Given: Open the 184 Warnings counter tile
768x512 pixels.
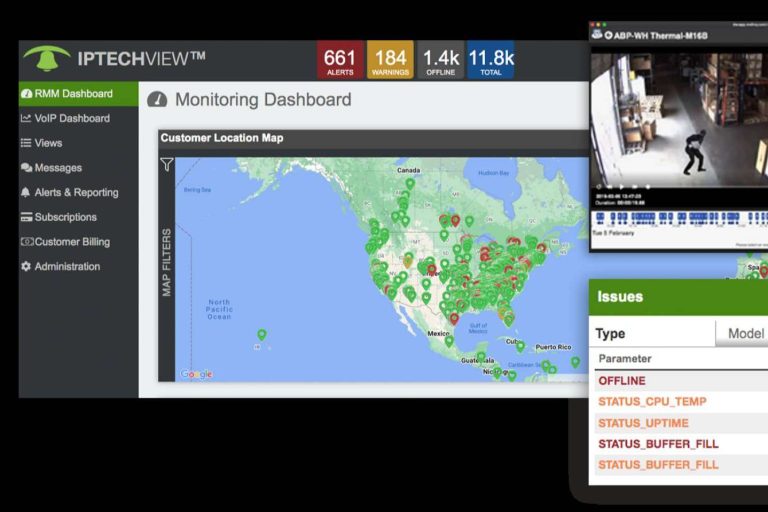Looking at the screenshot, I should [390, 60].
